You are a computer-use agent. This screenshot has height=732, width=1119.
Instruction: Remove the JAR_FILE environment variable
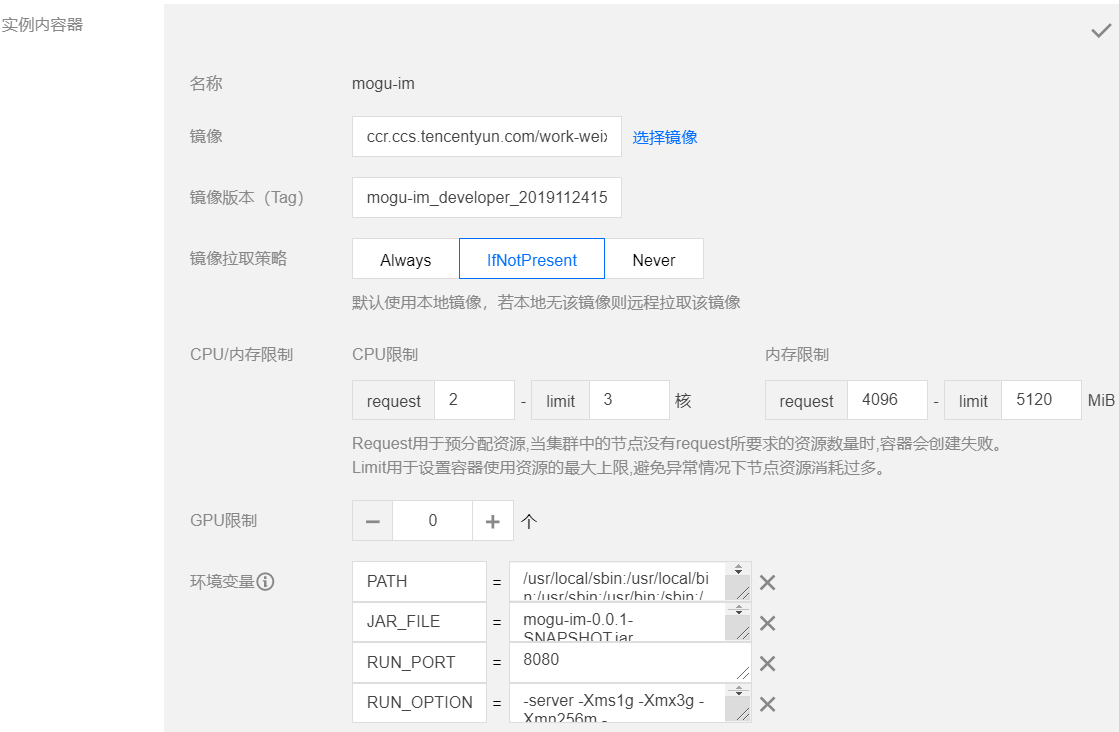click(x=767, y=622)
